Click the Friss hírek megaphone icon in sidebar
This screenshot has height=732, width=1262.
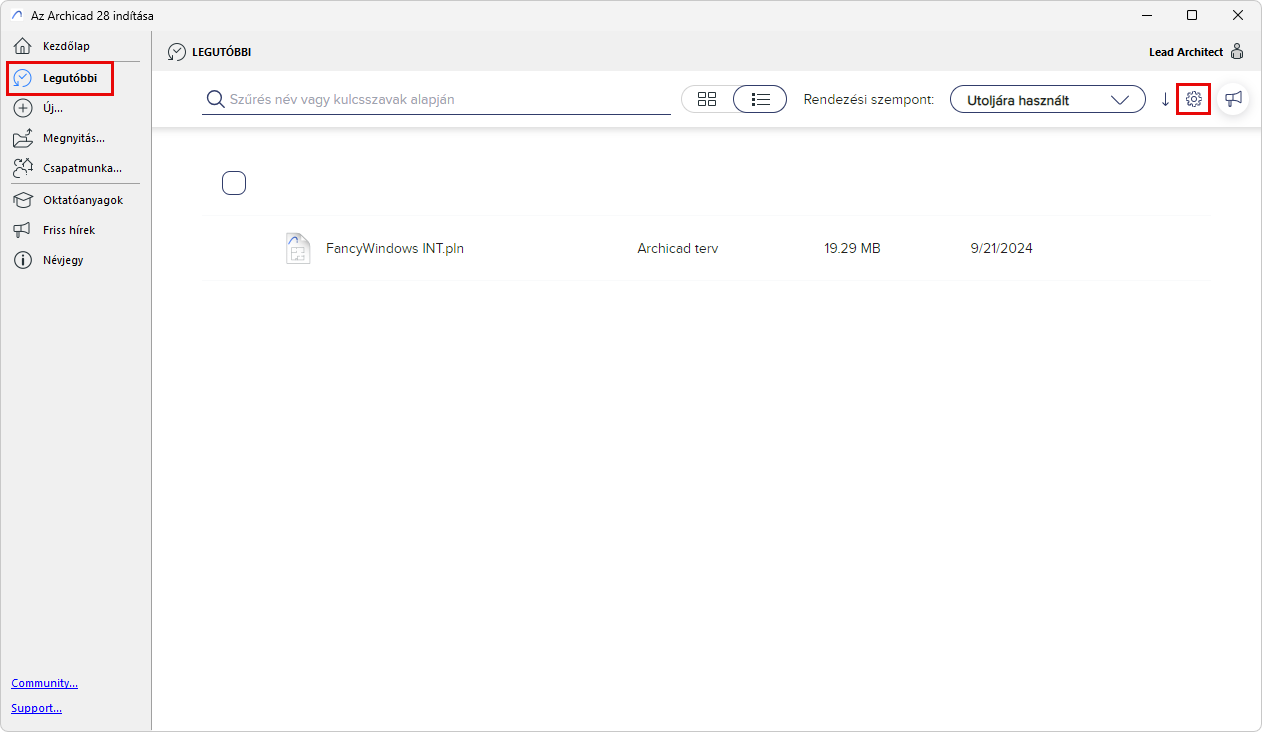pyautogui.click(x=22, y=230)
